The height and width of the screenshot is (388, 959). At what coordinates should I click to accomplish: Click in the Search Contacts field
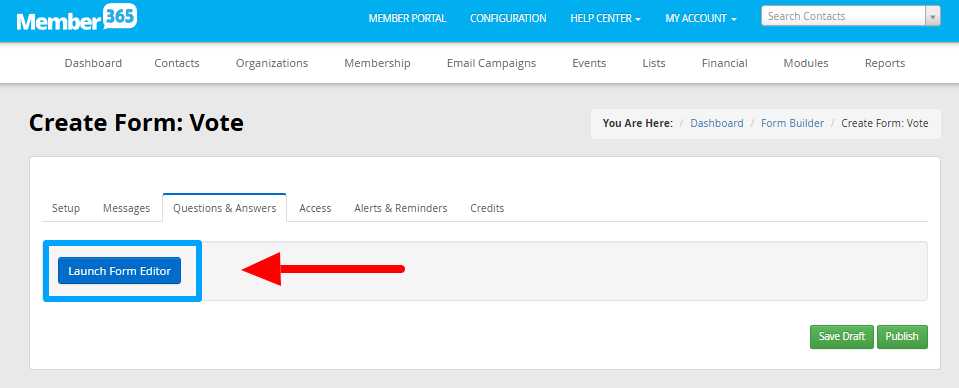[x=843, y=17]
